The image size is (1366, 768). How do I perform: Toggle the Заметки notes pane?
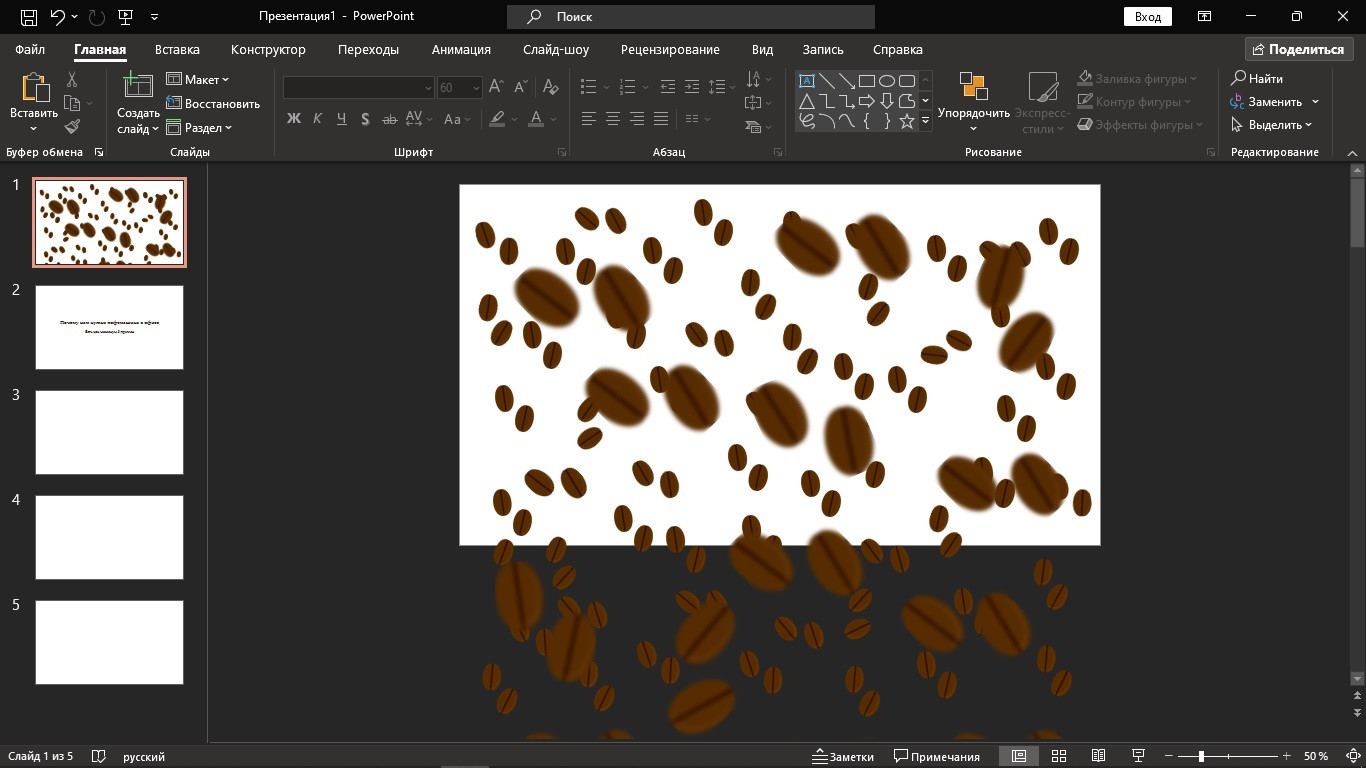[842, 756]
